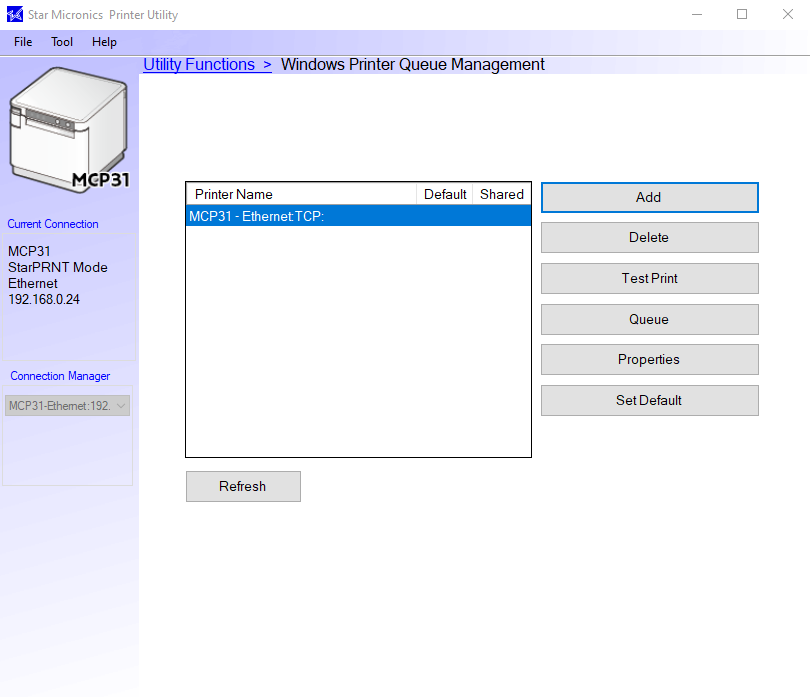Run a Test Print on MCP31
810x697 pixels.
pyautogui.click(x=649, y=278)
